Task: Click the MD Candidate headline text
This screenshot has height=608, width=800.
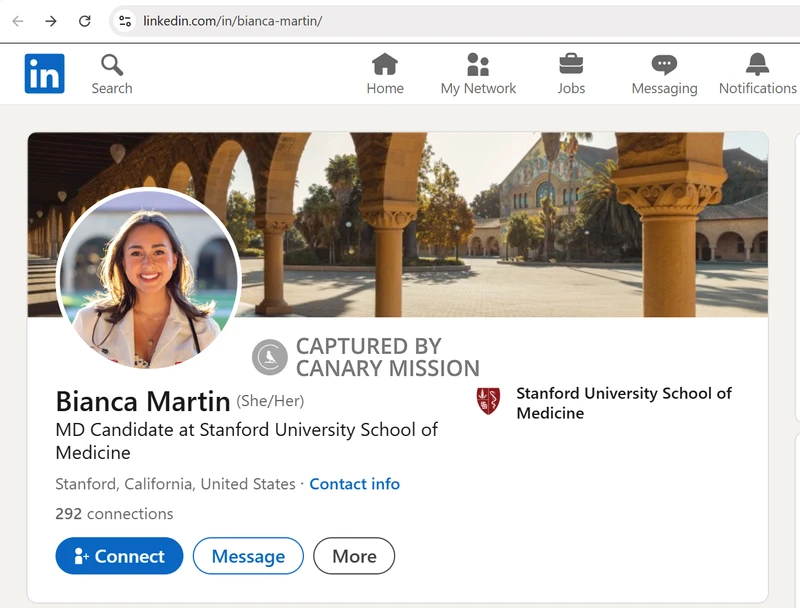Action: [x=246, y=441]
